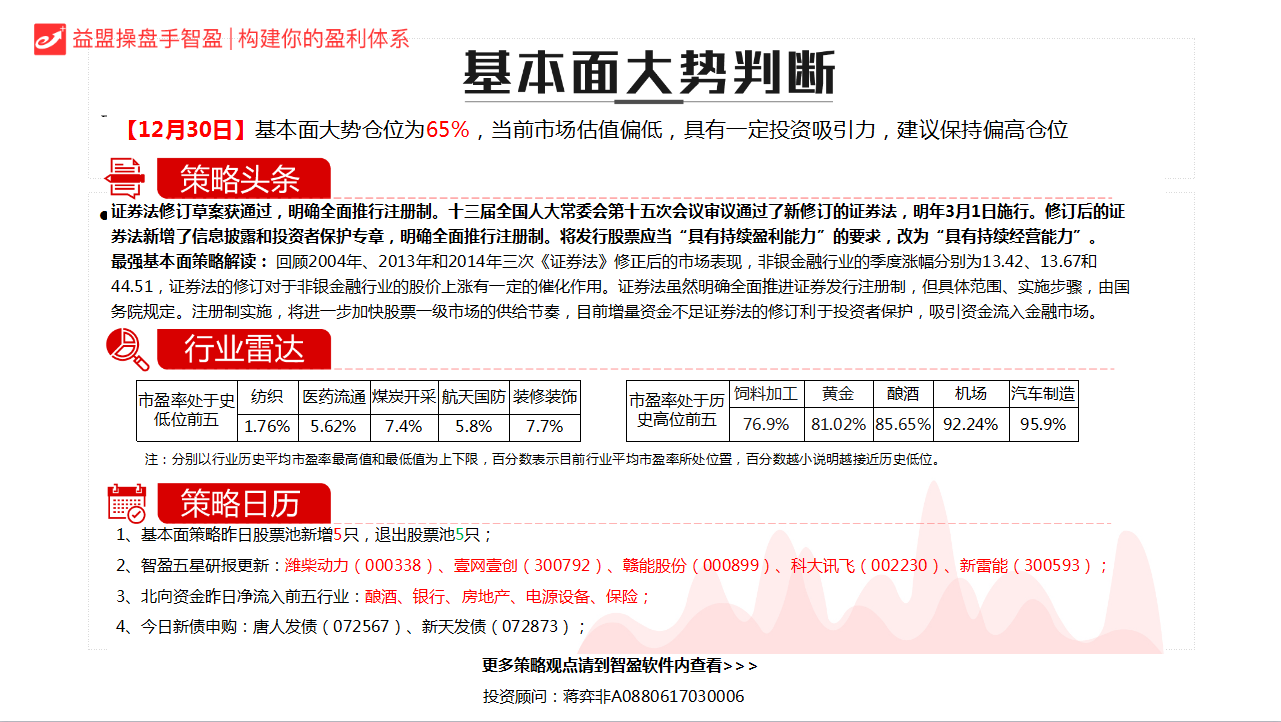Click the 黄金 industry table header
Screen dimensions: 1281x722
click(838, 394)
